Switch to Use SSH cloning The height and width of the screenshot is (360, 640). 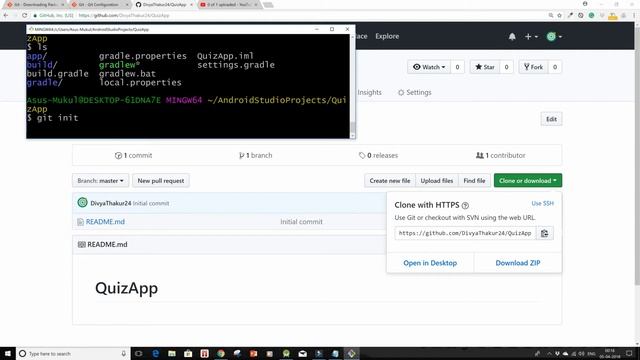coord(542,203)
